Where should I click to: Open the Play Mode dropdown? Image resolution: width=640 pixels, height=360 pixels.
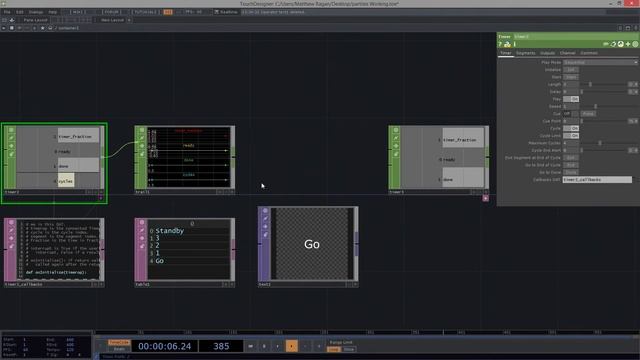(x=600, y=62)
